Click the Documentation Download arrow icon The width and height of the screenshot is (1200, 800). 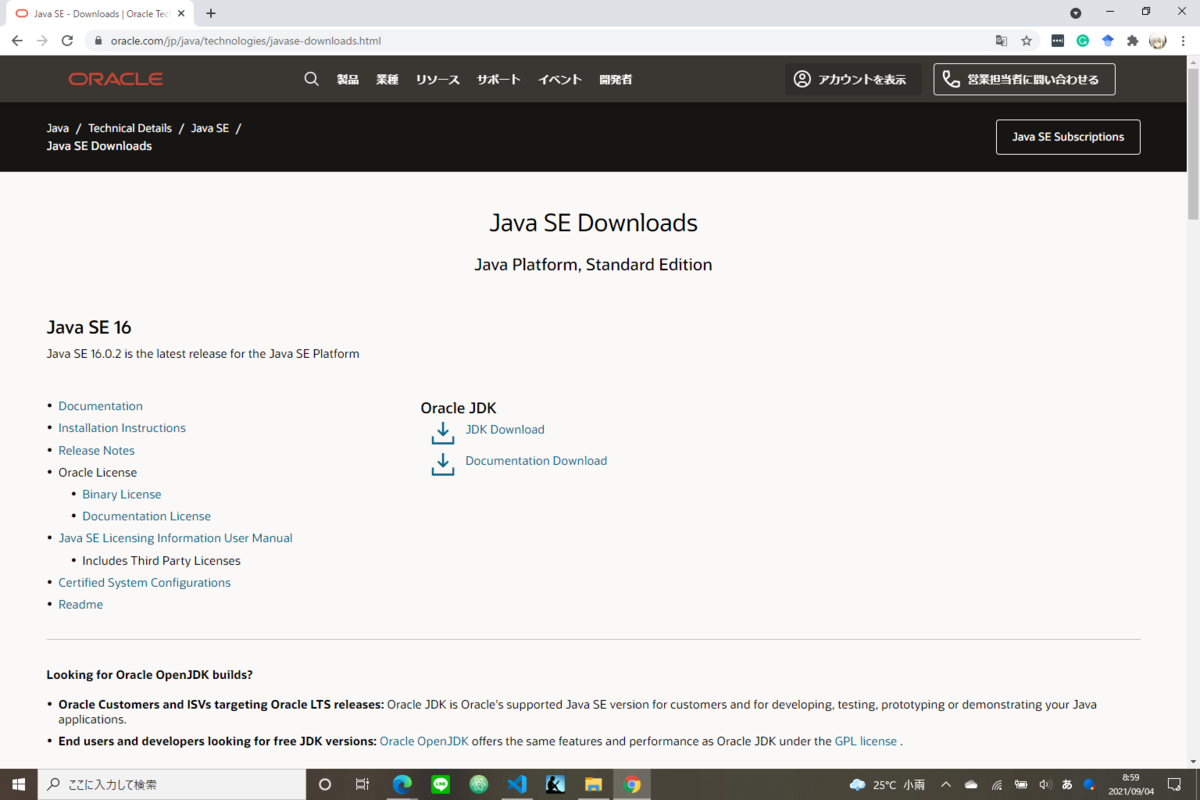[442, 464]
